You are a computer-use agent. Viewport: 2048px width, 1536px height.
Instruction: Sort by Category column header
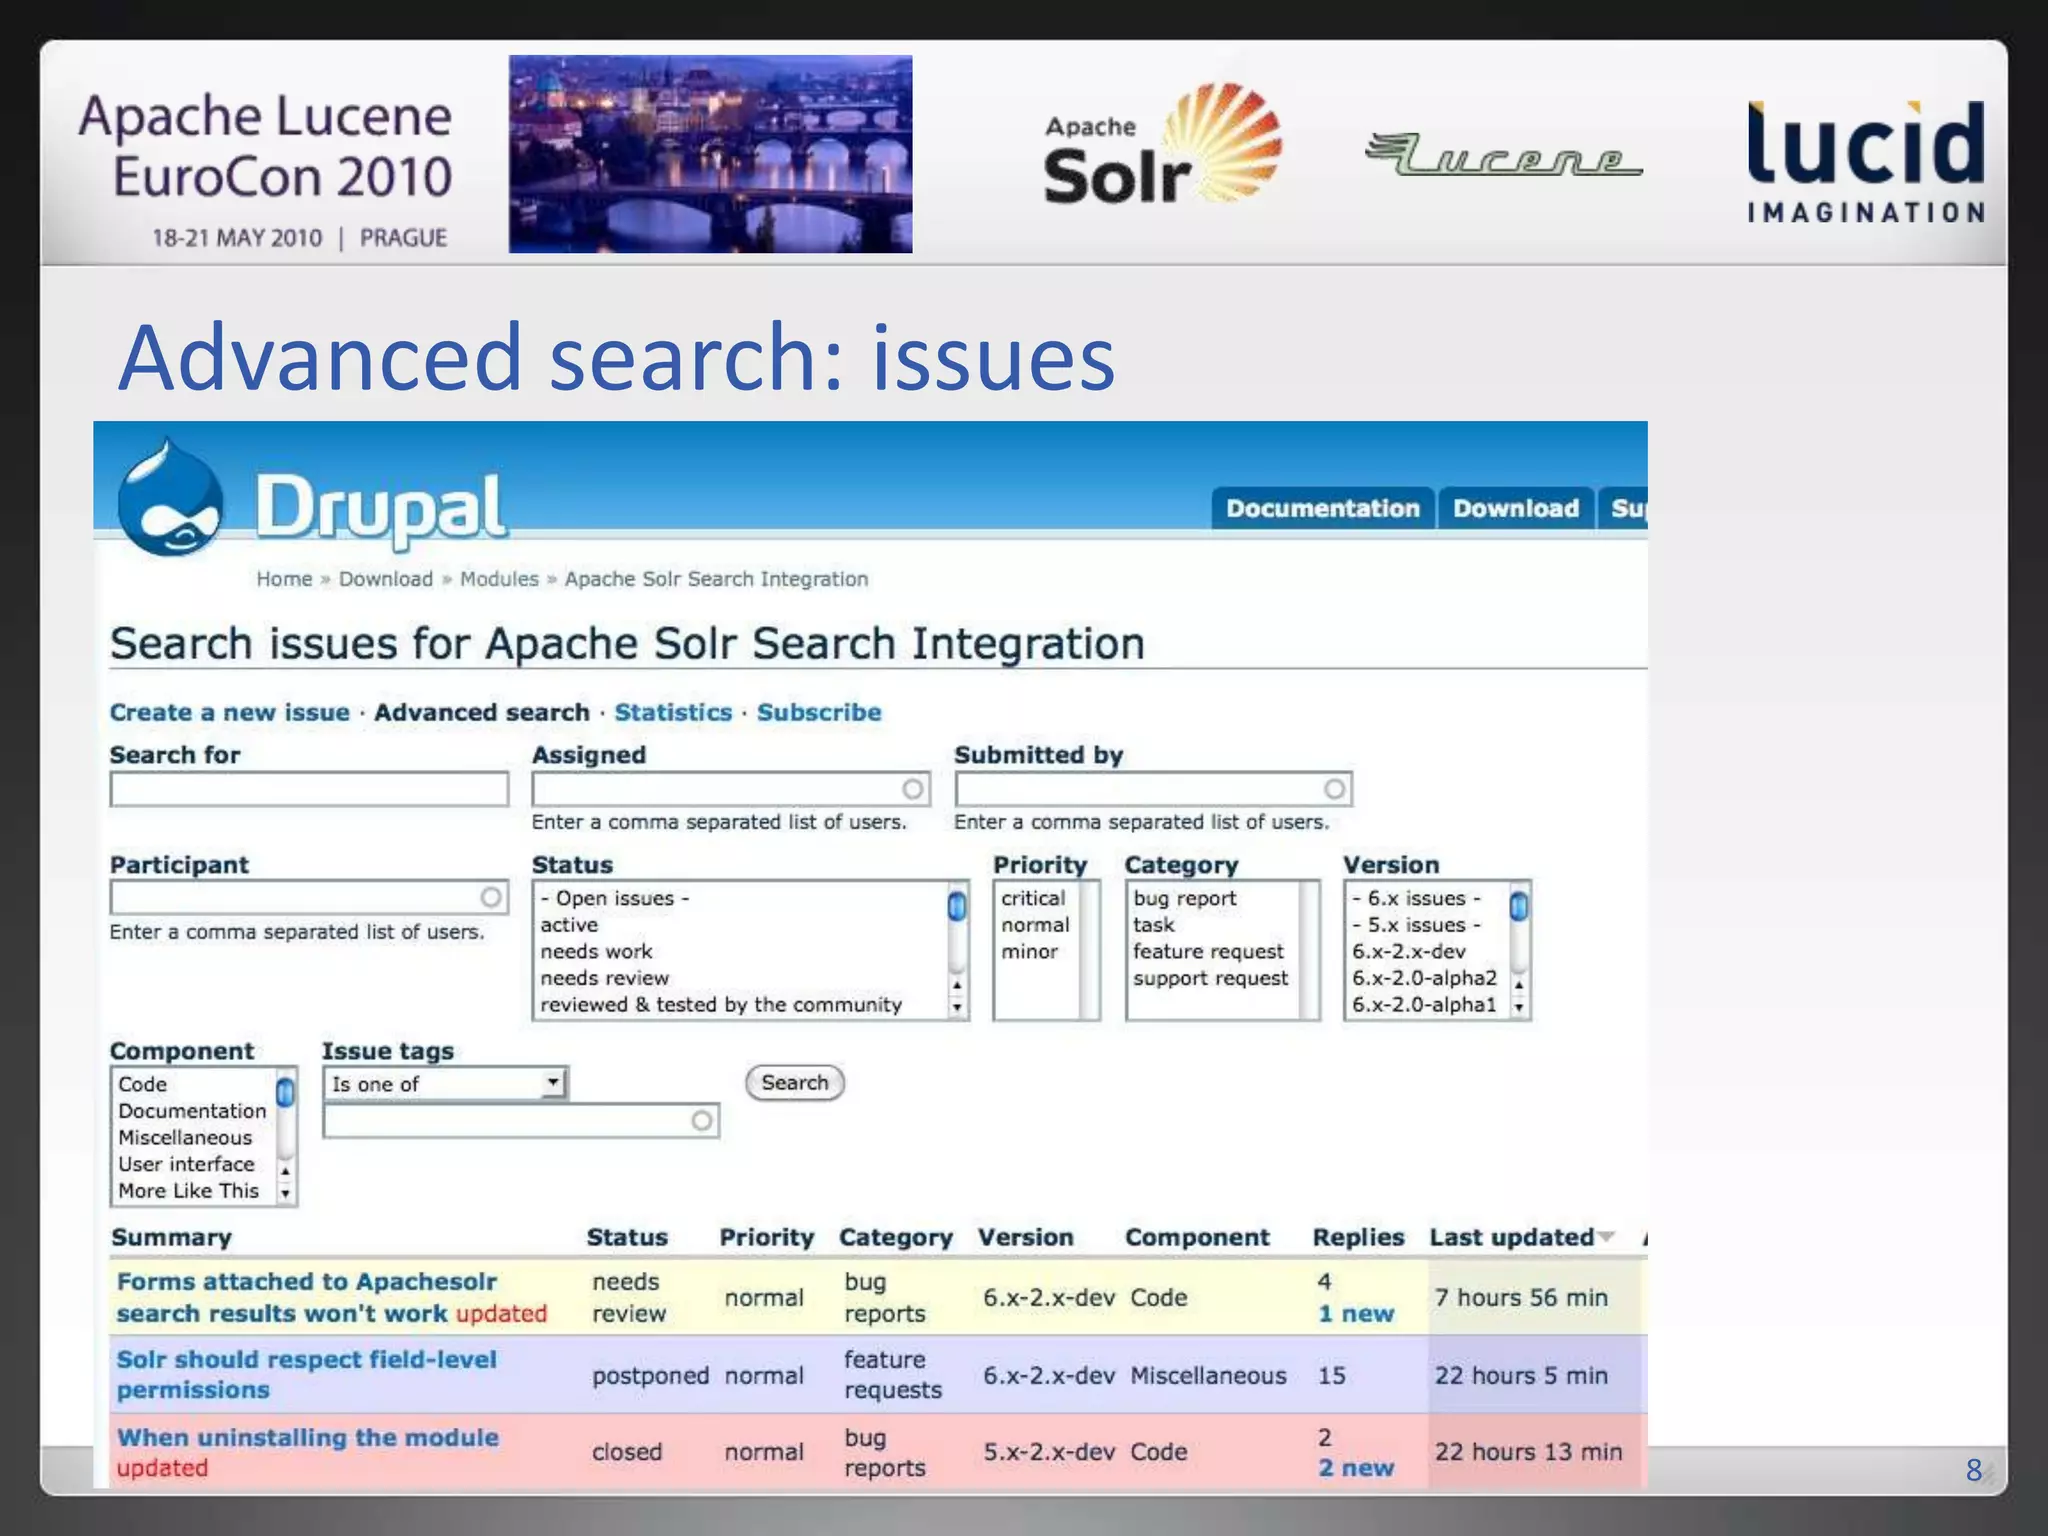[x=896, y=1237]
